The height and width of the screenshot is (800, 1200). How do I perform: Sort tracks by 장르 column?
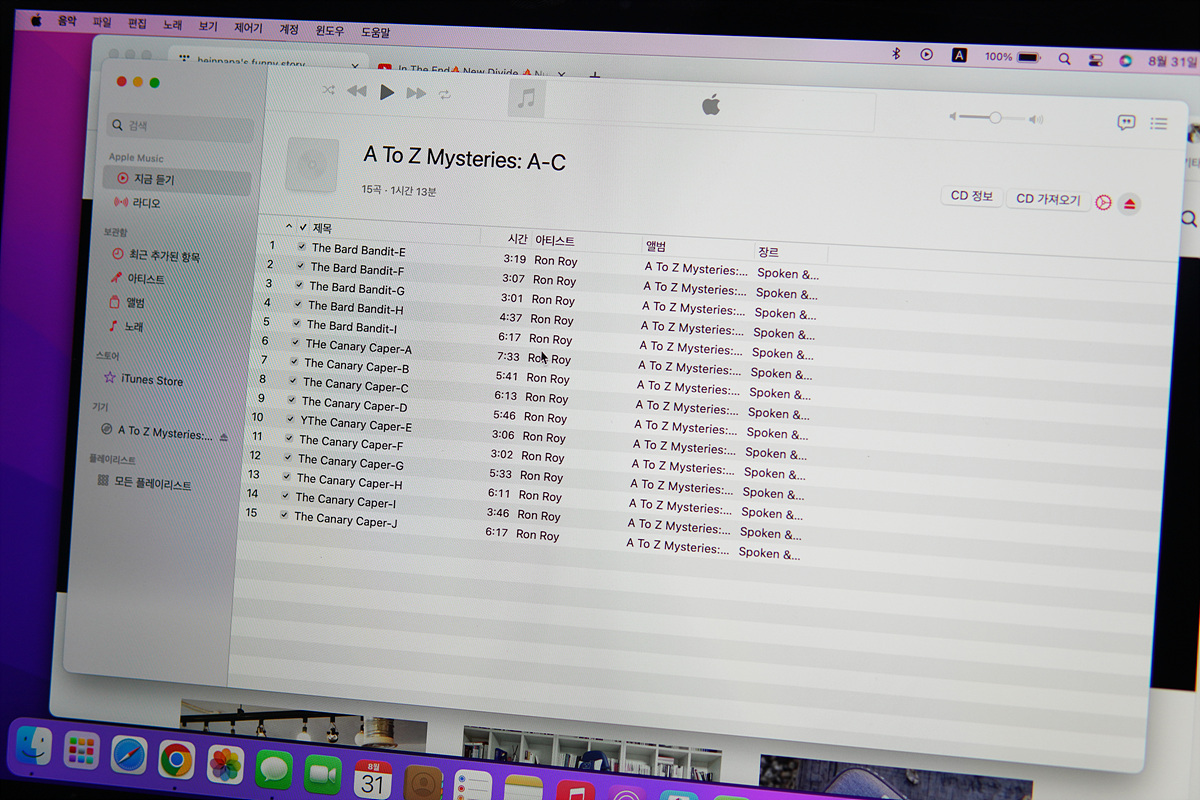click(768, 252)
